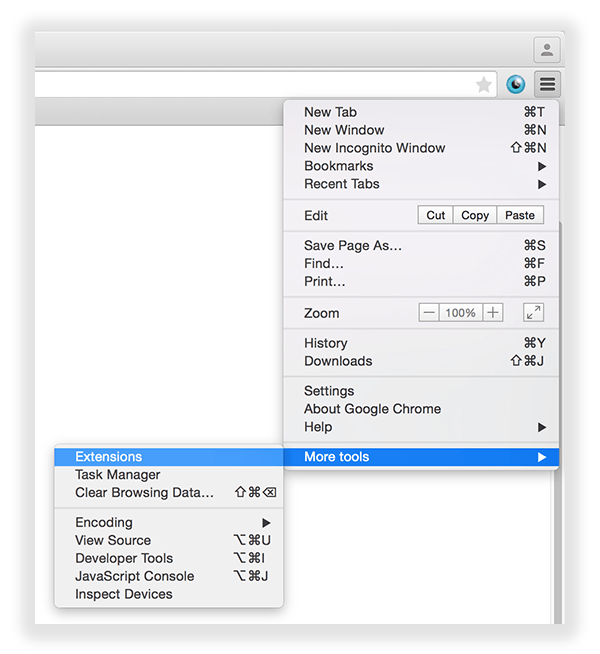Select Clear Browsing Data...
This screenshot has height=654, width=600.
(x=169, y=493)
